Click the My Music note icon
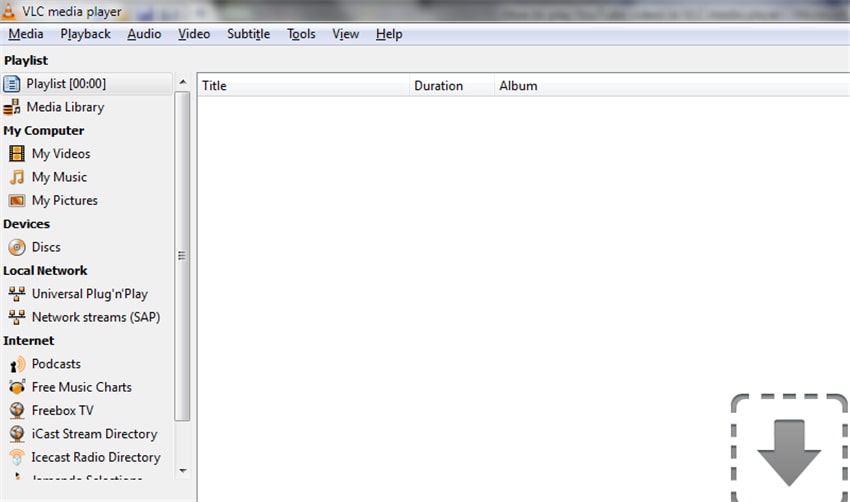Viewport: 850px width, 502px height. coord(17,177)
